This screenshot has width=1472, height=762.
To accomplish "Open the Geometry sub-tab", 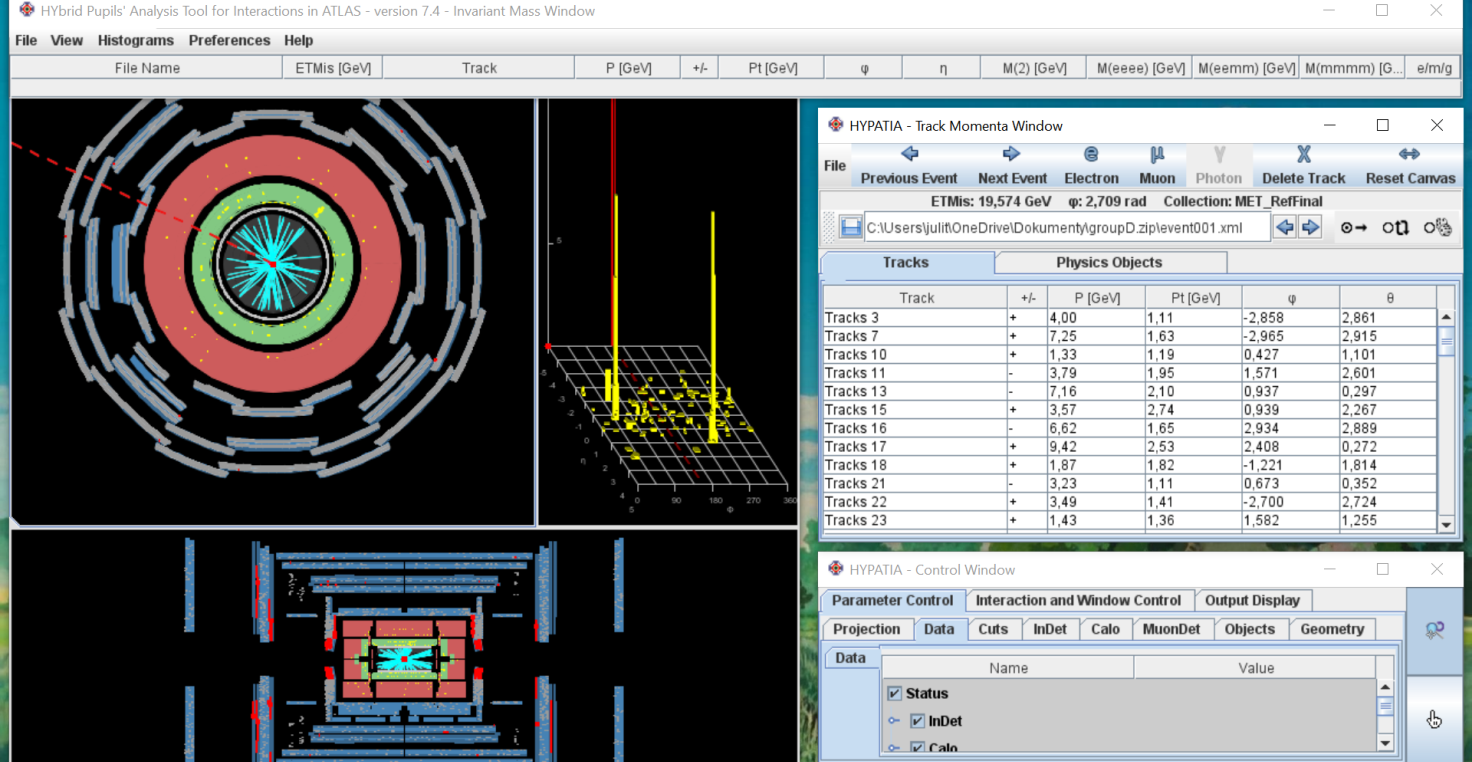I will pos(1332,629).
